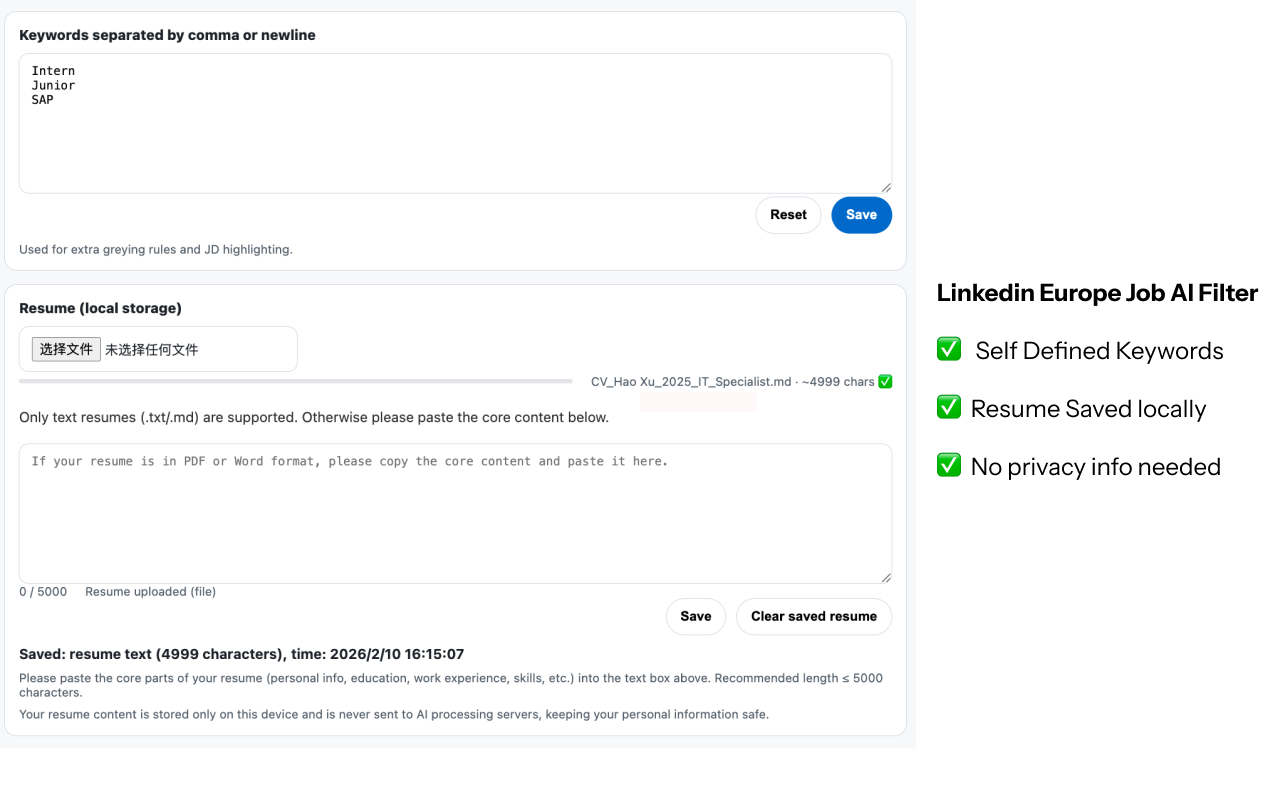Click the Resume uploaded (file) status text
The width and height of the screenshot is (1280, 800).
point(150,591)
